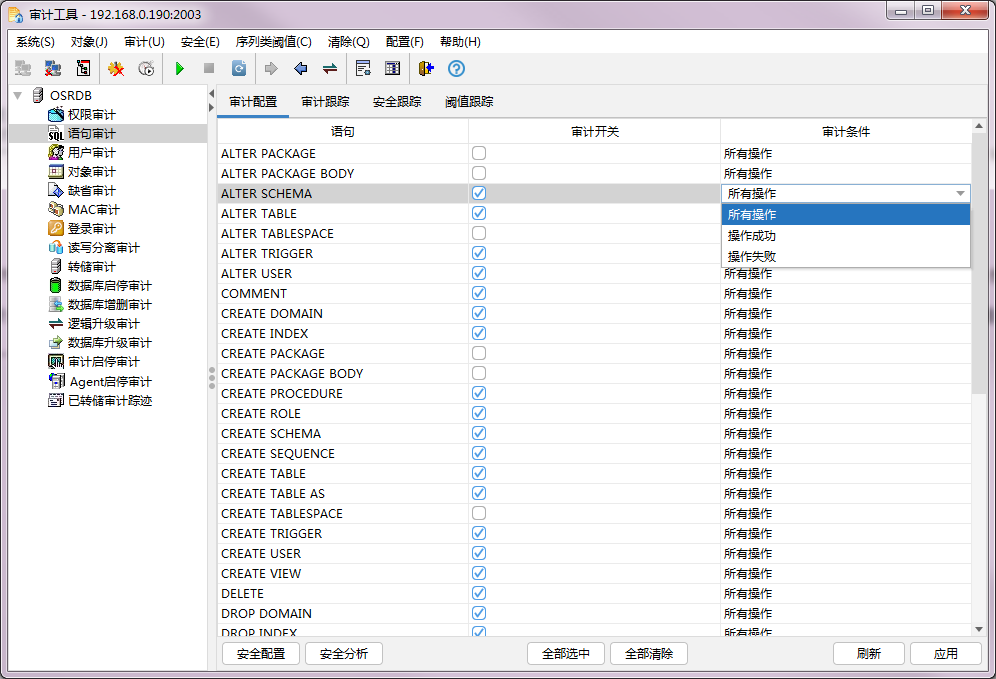Click the vertical scrollbar down arrow

(979, 629)
